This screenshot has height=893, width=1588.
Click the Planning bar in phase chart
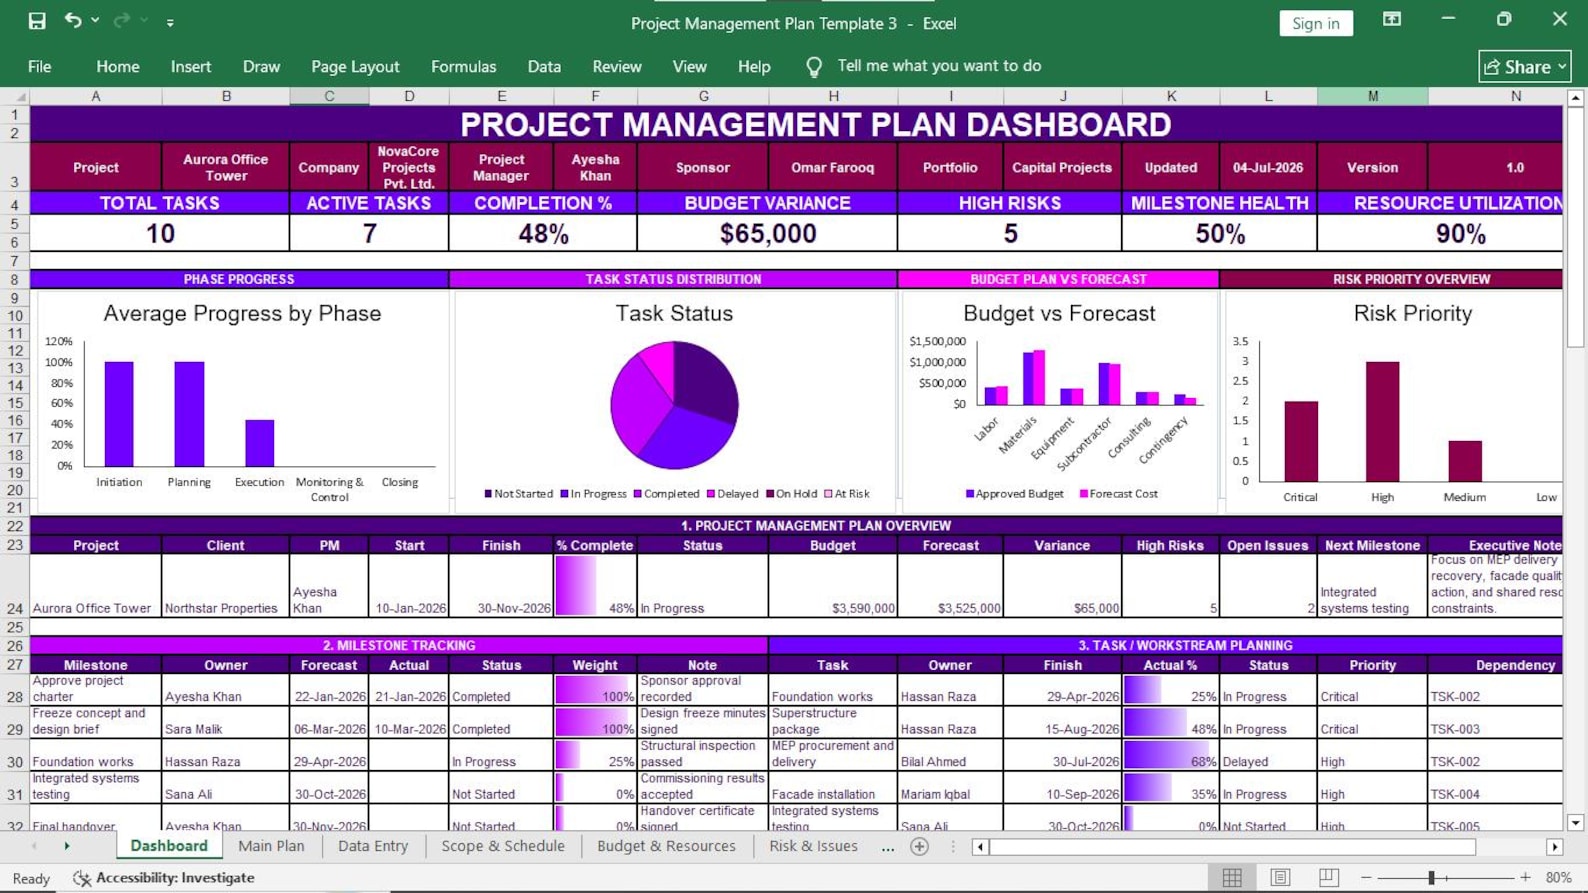[x=189, y=414]
